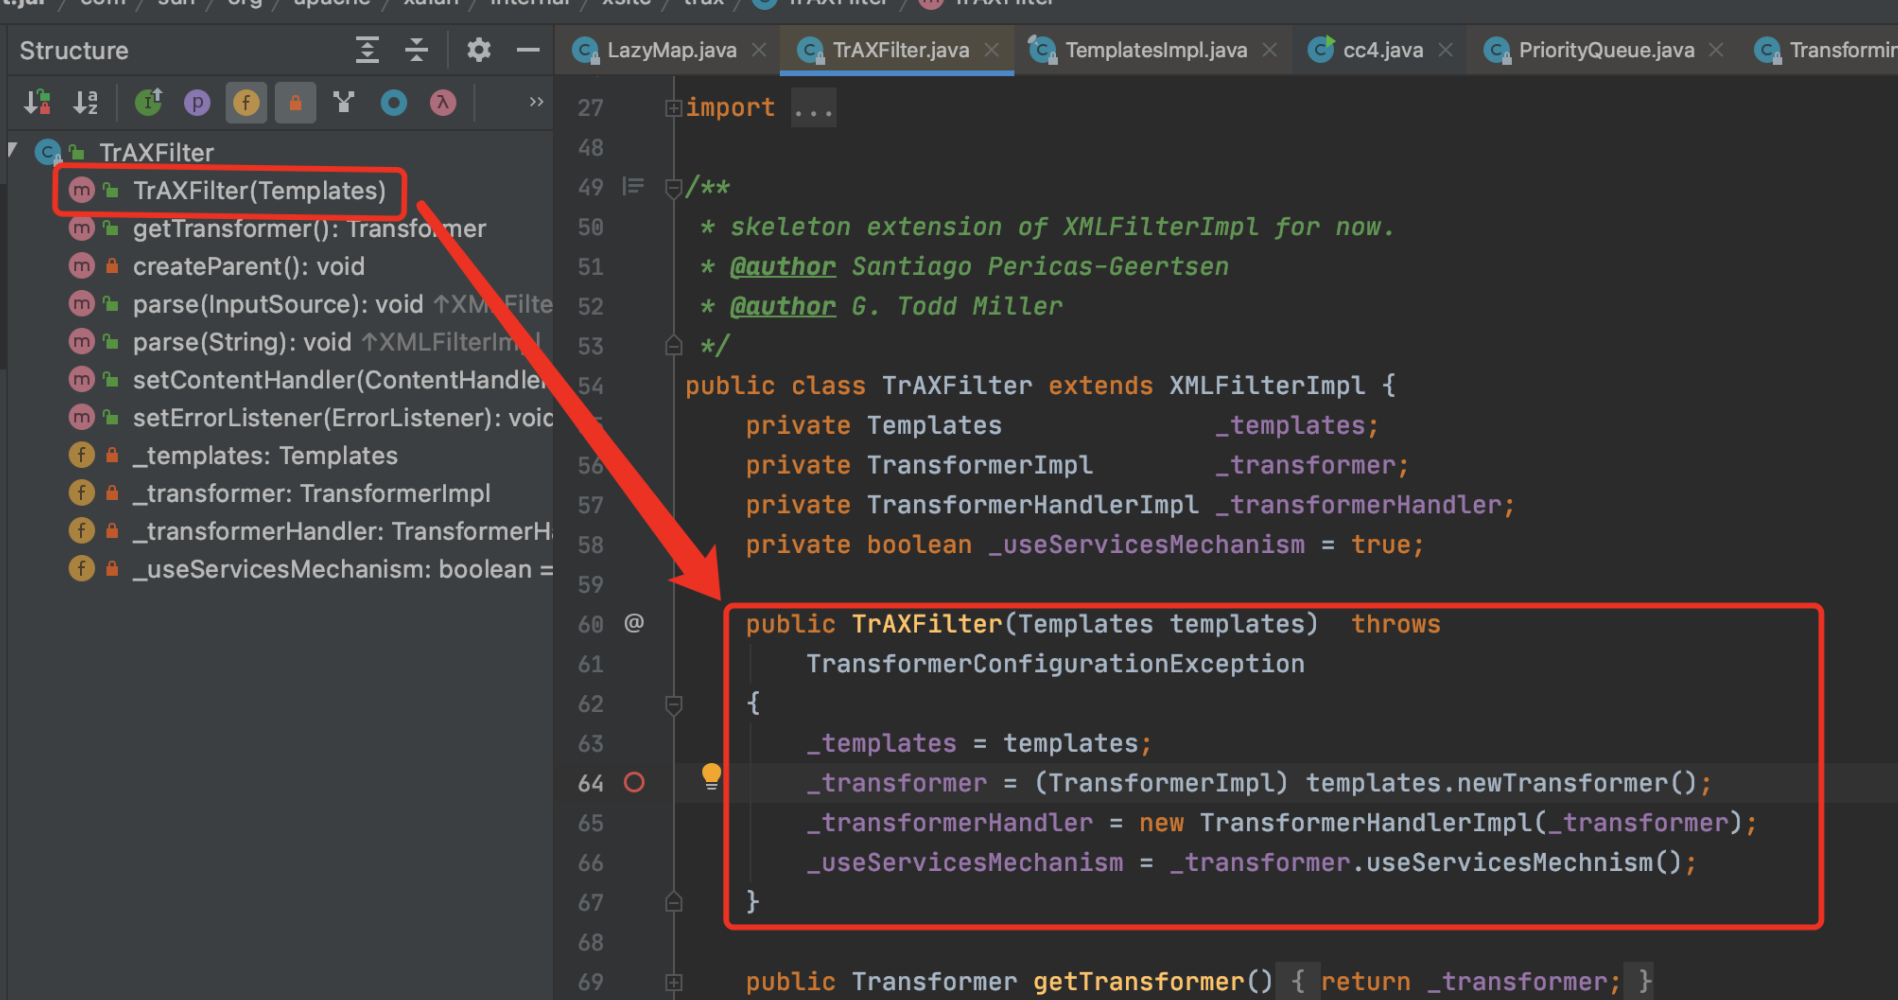Click line number 63 in gutter
The height and width of the screenshot is (1000, 1898).
click(591, 744)
